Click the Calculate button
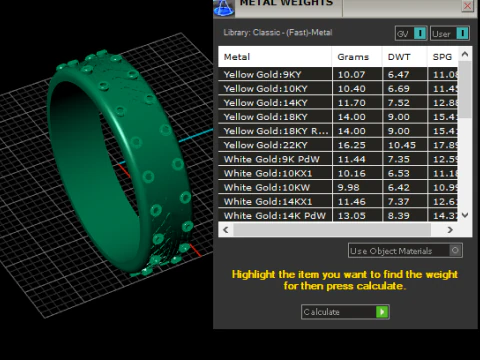The image size is (480, 360). click(345, 312)
